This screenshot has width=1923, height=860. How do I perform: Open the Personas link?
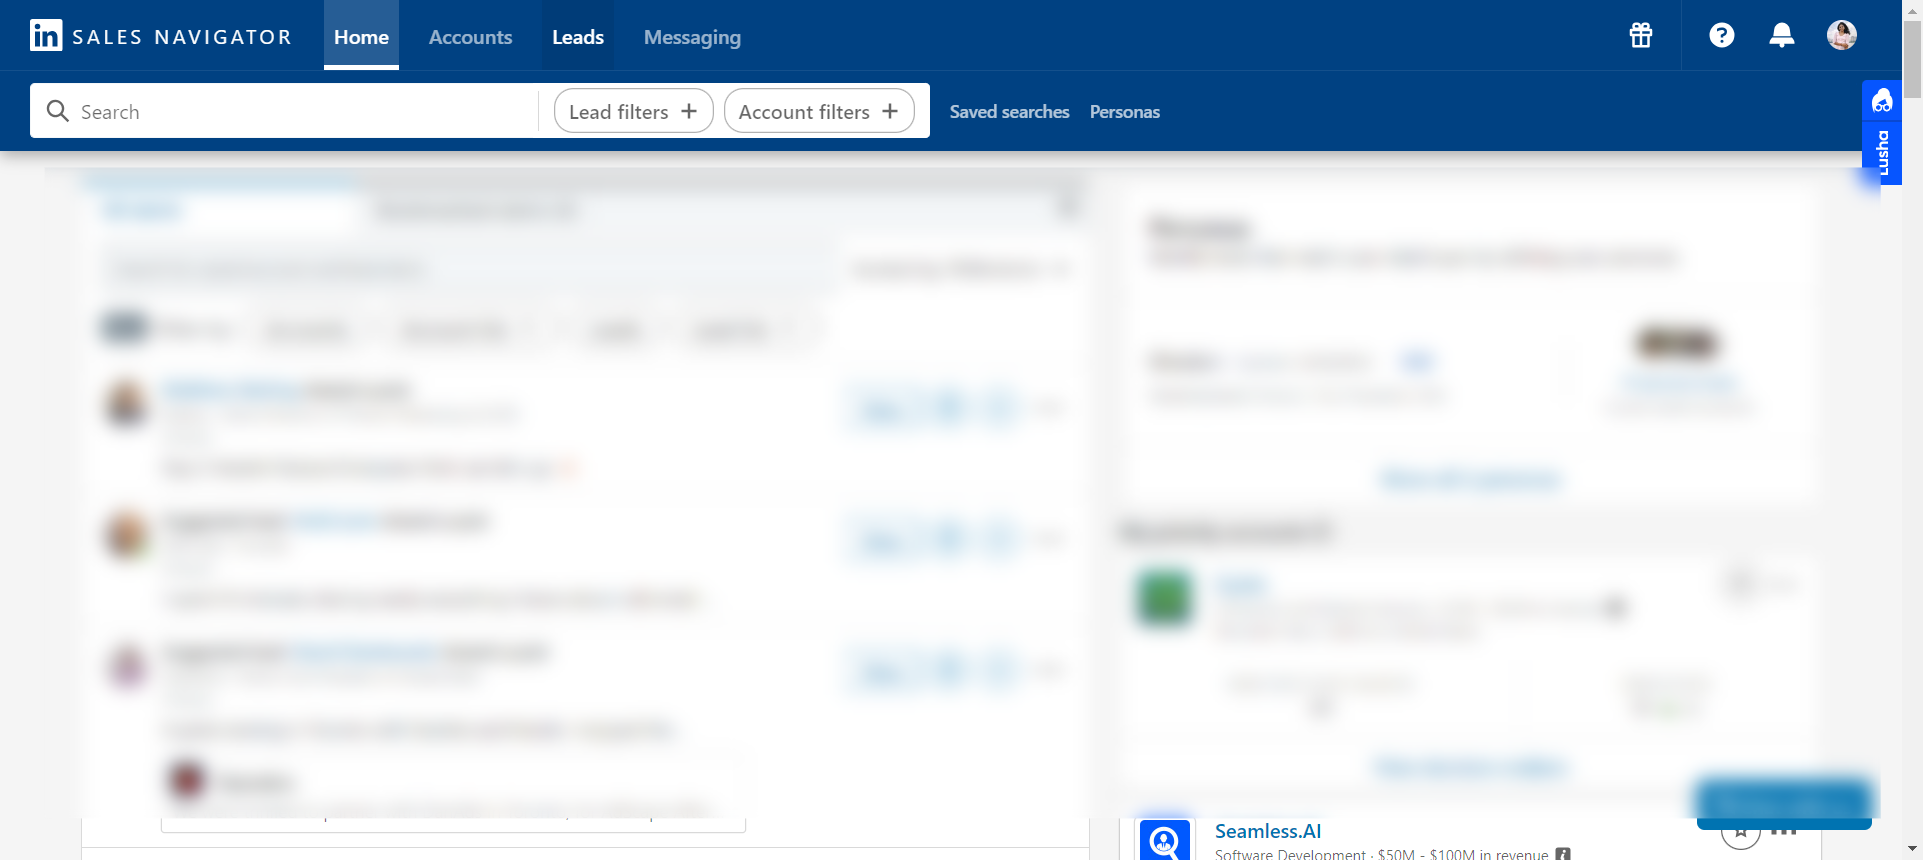1124,111
